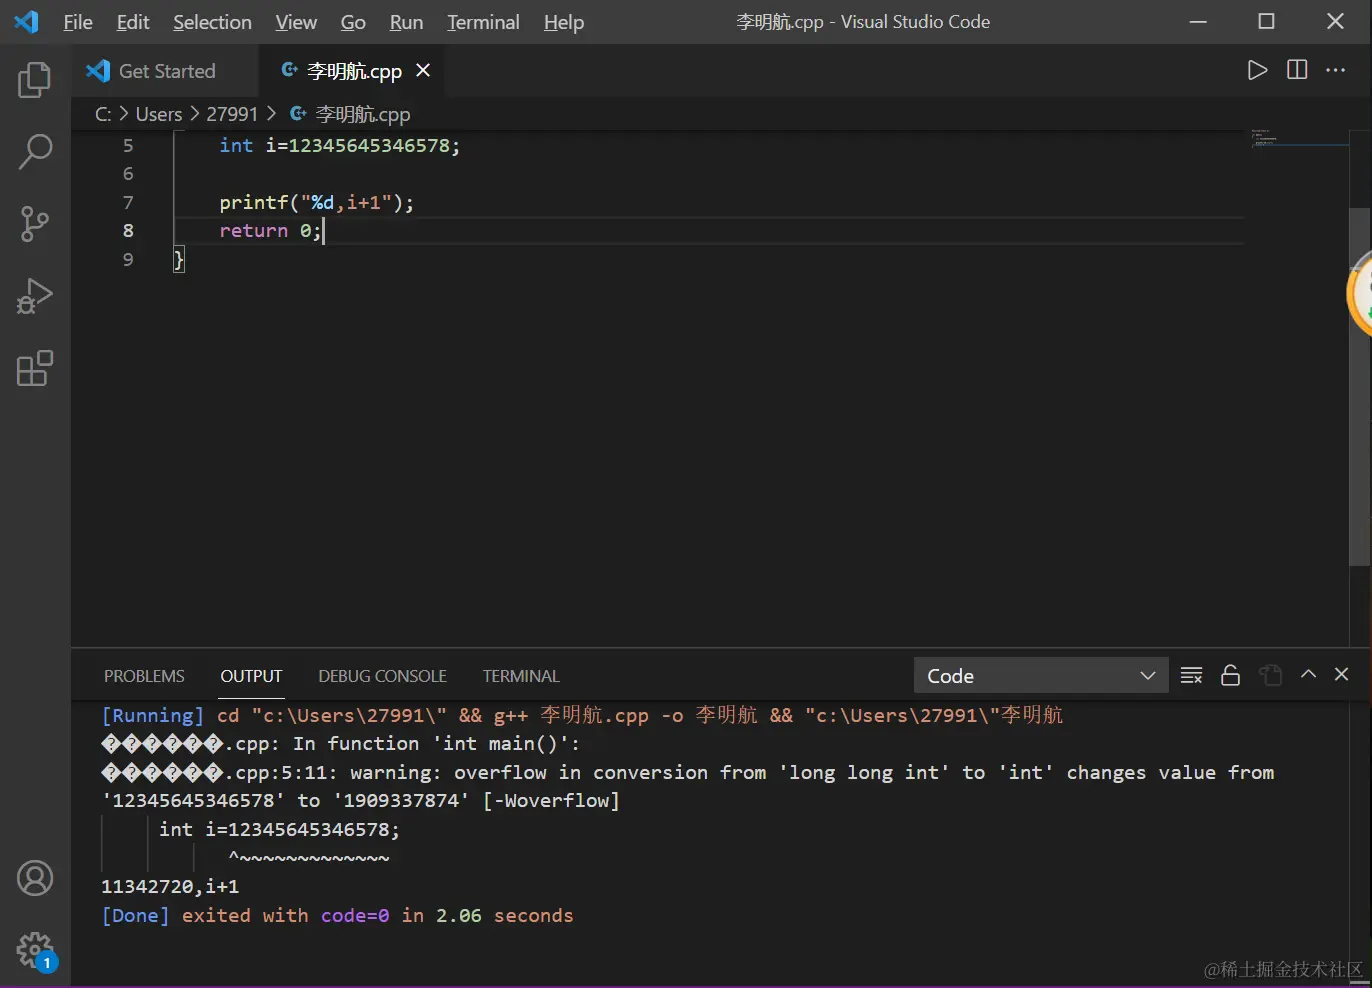This screenshot has width=1372, height=988.
Task: Click line number 7 in the gutter
Action: pos(128,202)
